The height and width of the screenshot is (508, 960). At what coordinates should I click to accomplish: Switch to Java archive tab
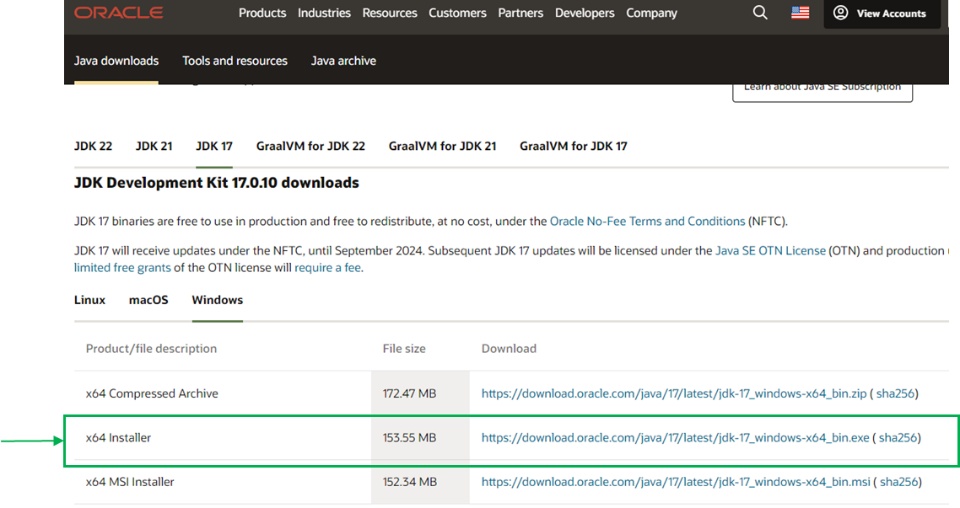[343, 61]
